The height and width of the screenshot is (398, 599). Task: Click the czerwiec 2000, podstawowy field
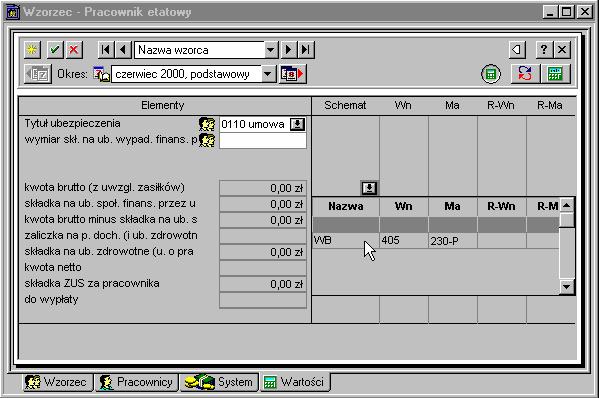pos(186,74)
